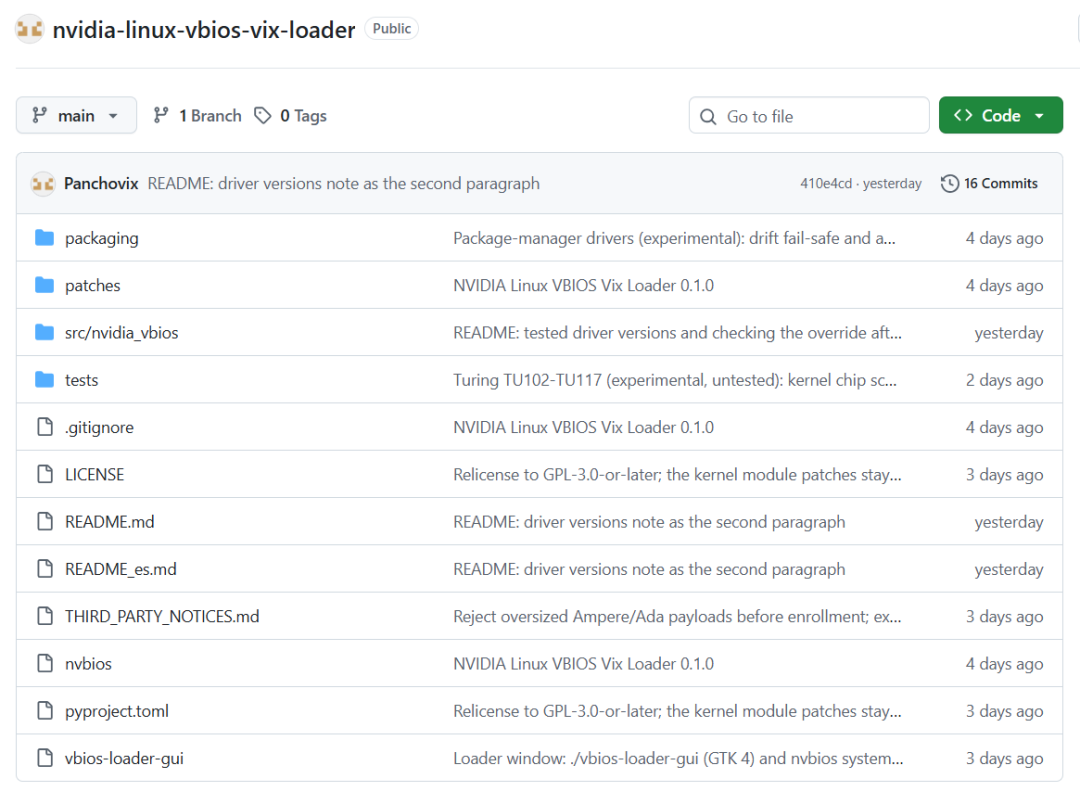Open commit message 'Turing TU102-TU117 (experimental, untested)'
This screenshot has width=1080, height=791.
[675, 380]
